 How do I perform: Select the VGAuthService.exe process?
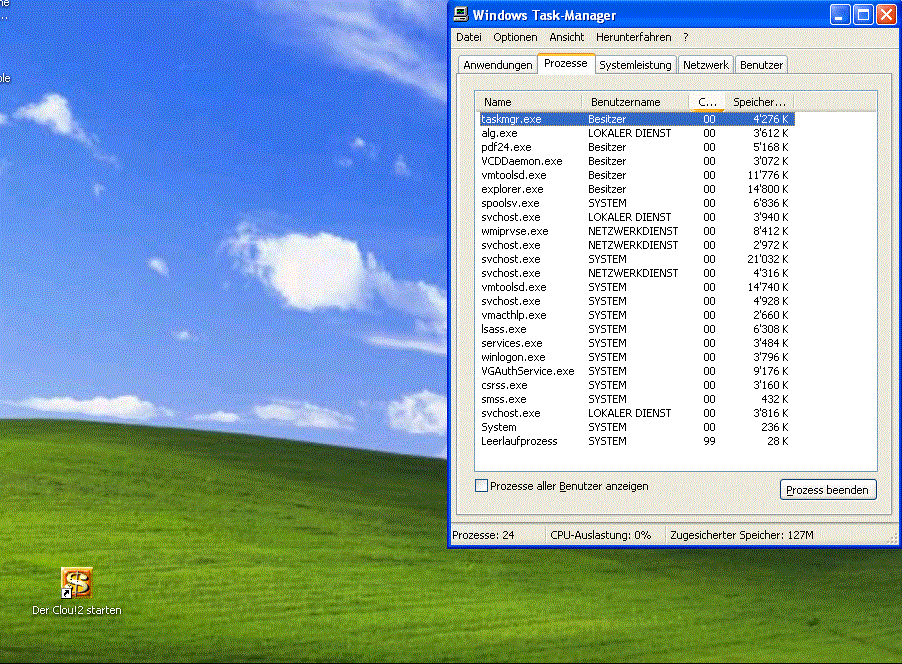pos(637,371)
